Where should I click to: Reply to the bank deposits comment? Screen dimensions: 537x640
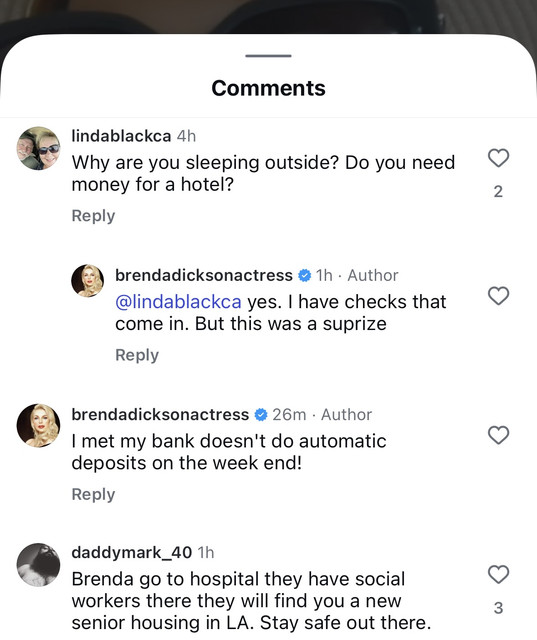(93, 494)
